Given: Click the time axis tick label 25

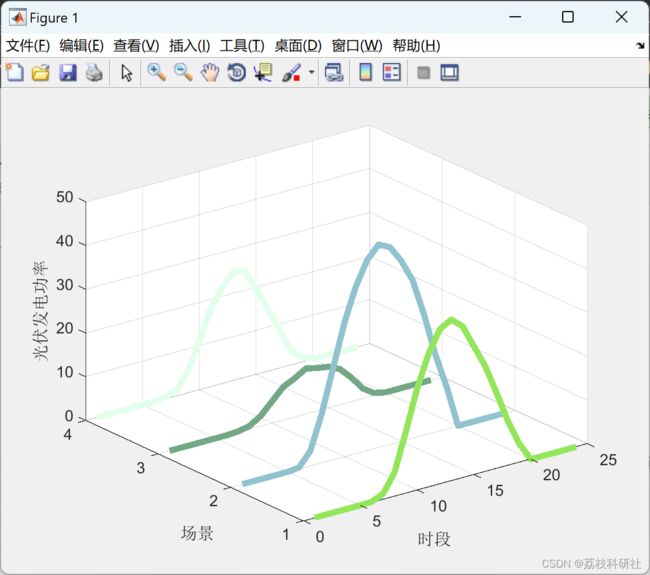Looking at the screenshot, I should [608, 460].
